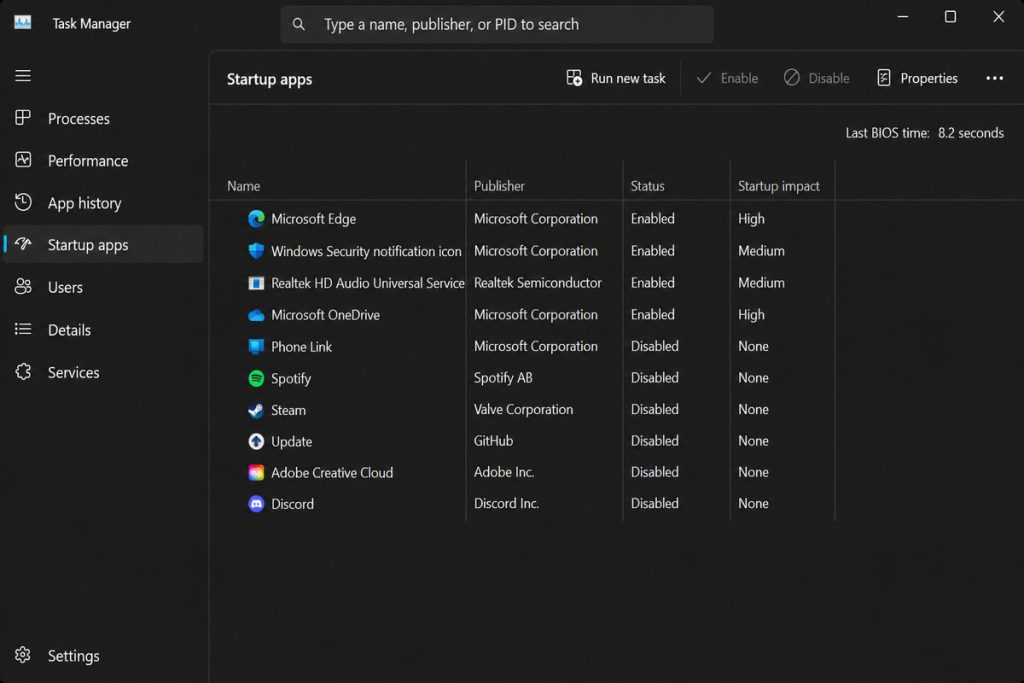Open the hamburger navigation menu
Image resolution: width=1024 pixels, height=683 pixels.
[23, 76]
